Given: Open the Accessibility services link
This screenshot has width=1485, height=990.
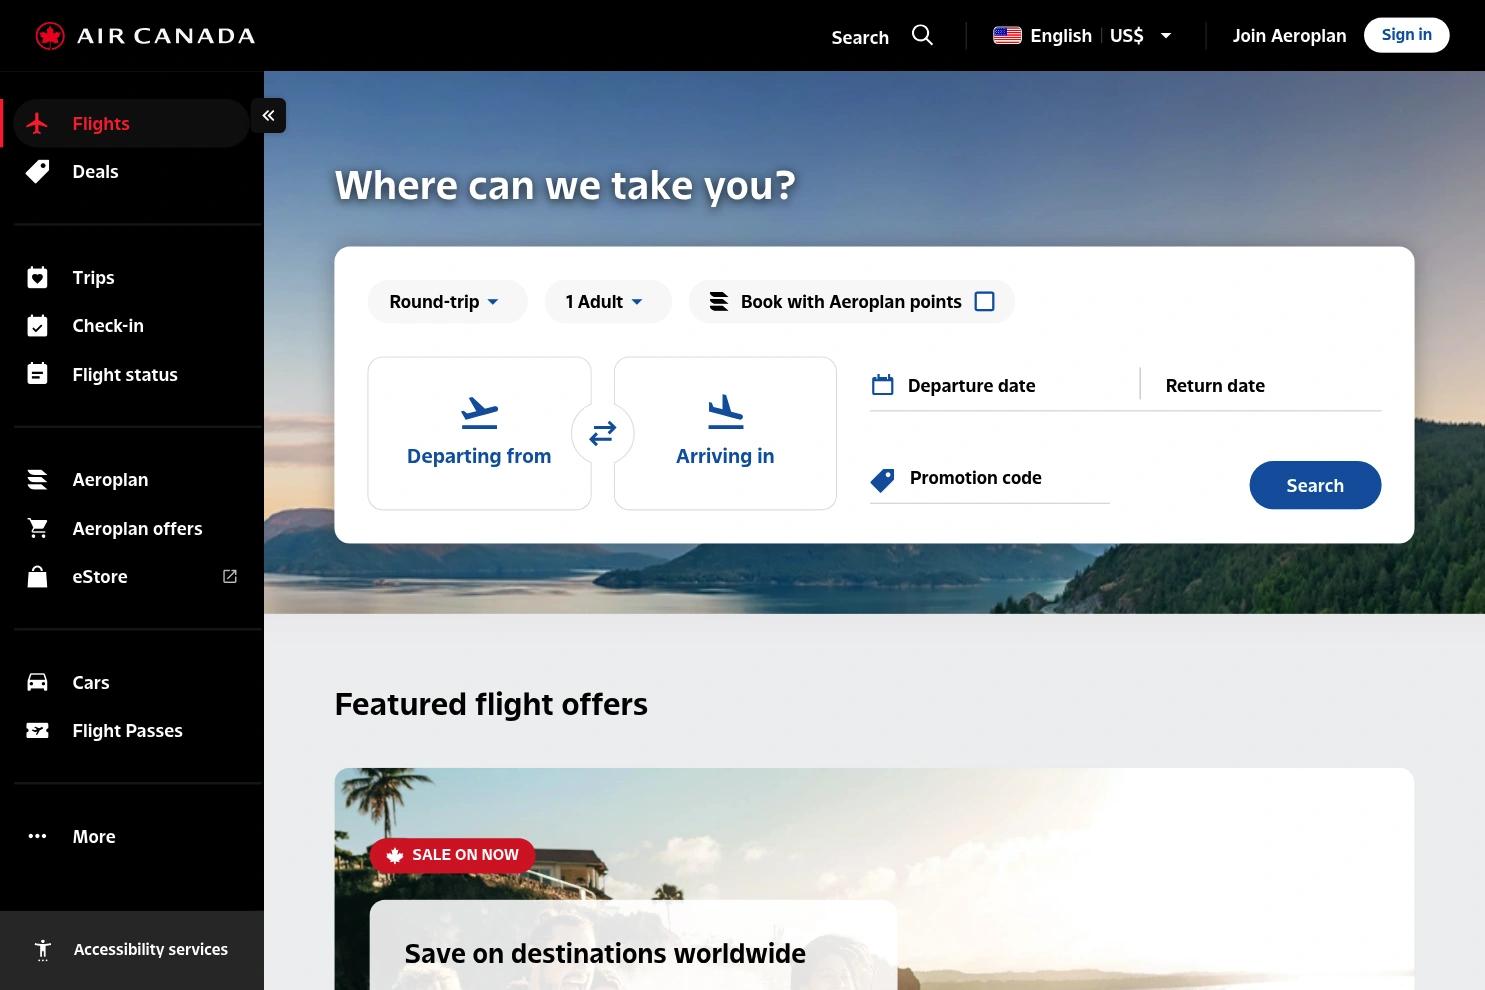Looking at the screenshot, I should click(132, 950).
